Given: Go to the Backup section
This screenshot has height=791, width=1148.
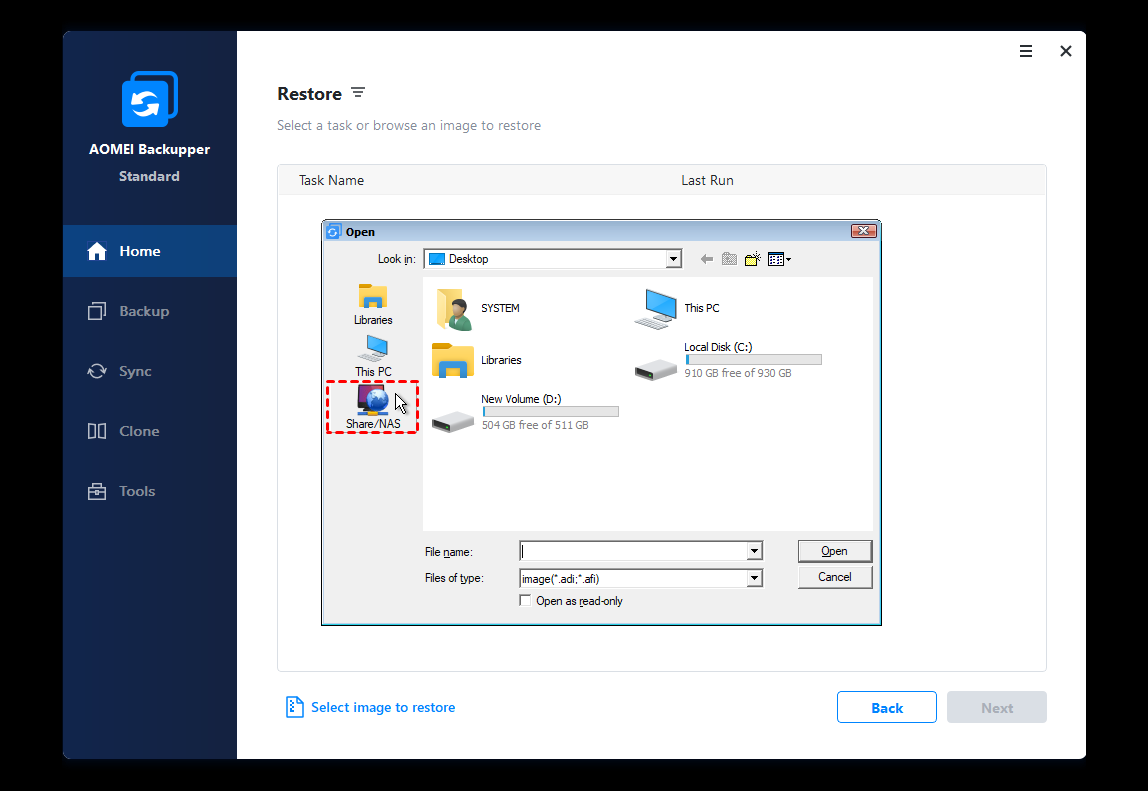Looking at the screenshot, I should 150,311.
